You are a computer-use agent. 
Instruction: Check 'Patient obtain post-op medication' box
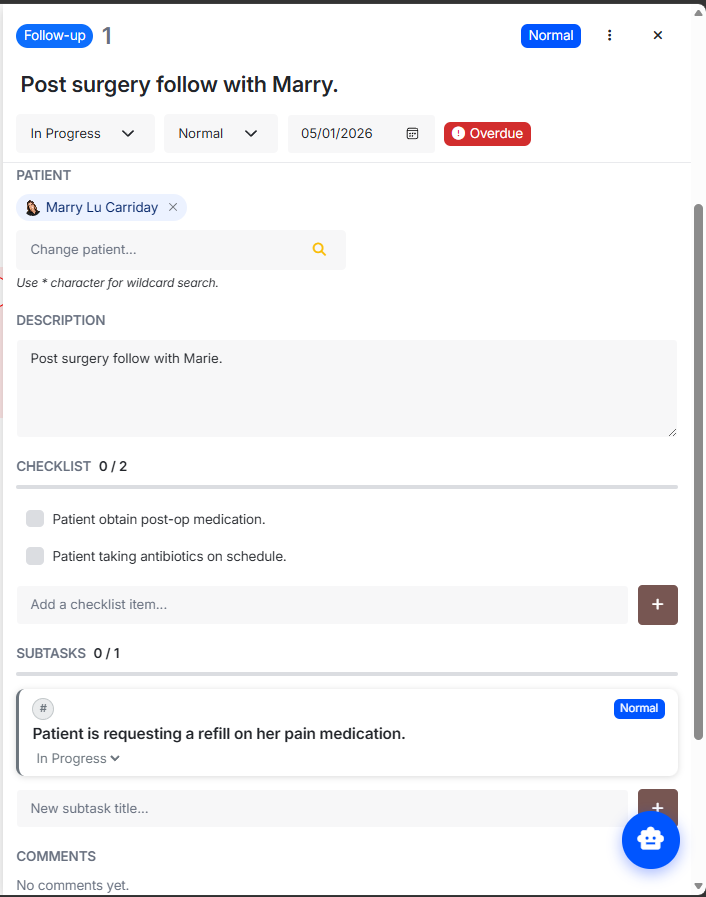[x=35, y=519]
